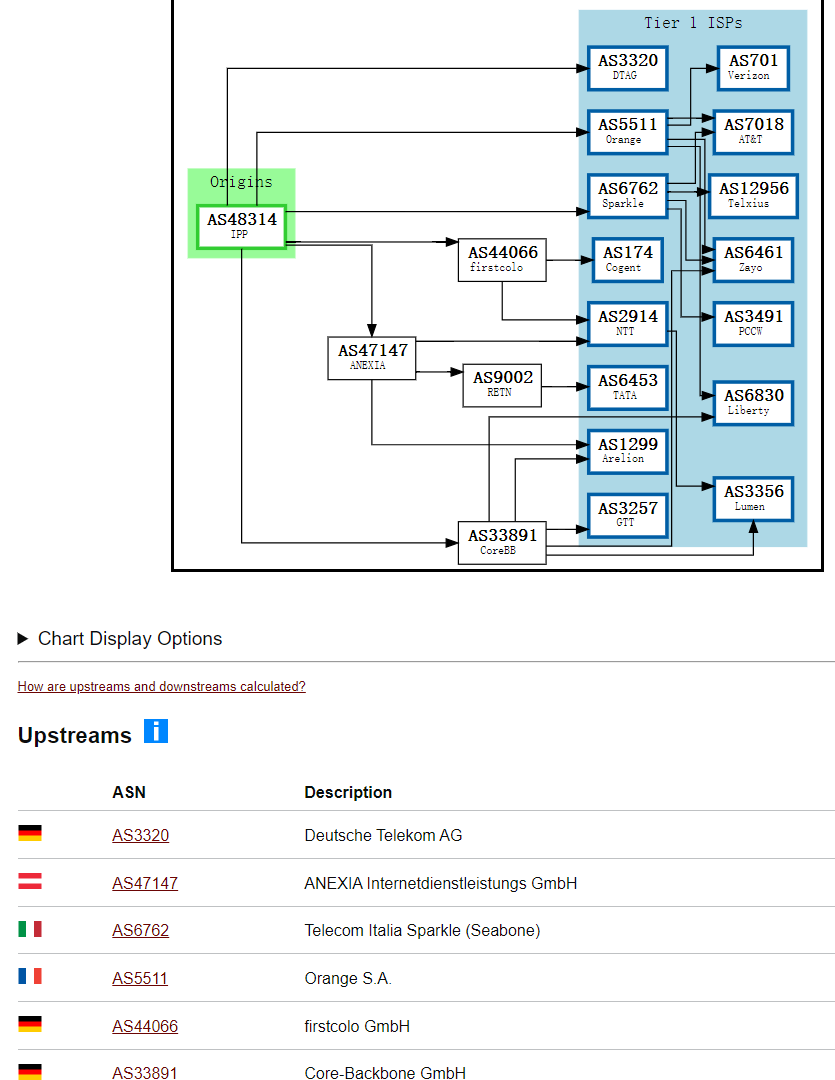The width and height of the screenshot is (835, 1080).
Task: Select the AS44066 firstcolo node in the graph
Action: coord(502,260)
